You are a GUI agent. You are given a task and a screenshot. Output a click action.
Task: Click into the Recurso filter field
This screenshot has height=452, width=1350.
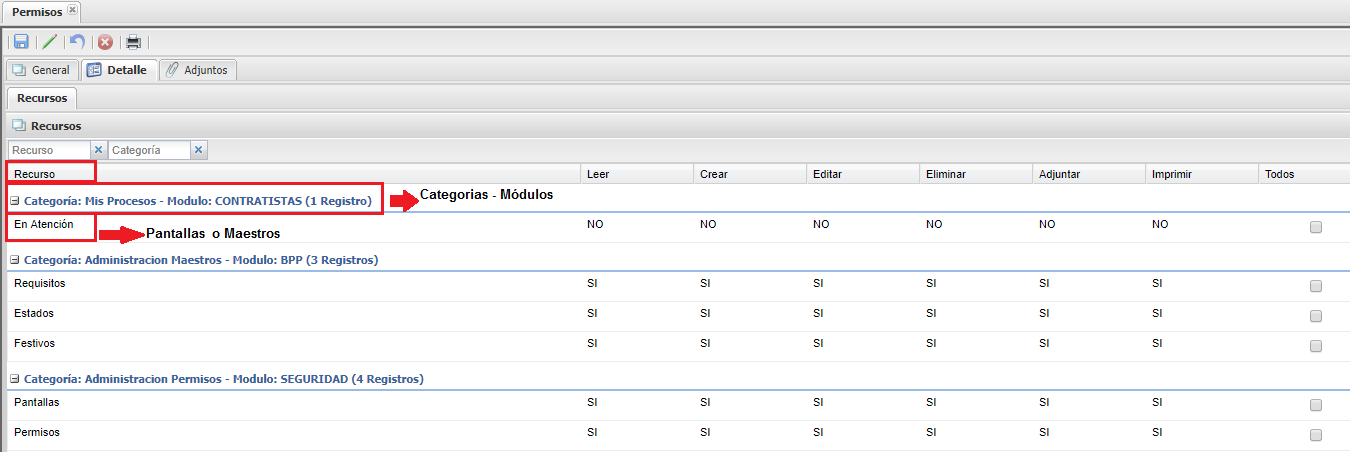point(49,150)
